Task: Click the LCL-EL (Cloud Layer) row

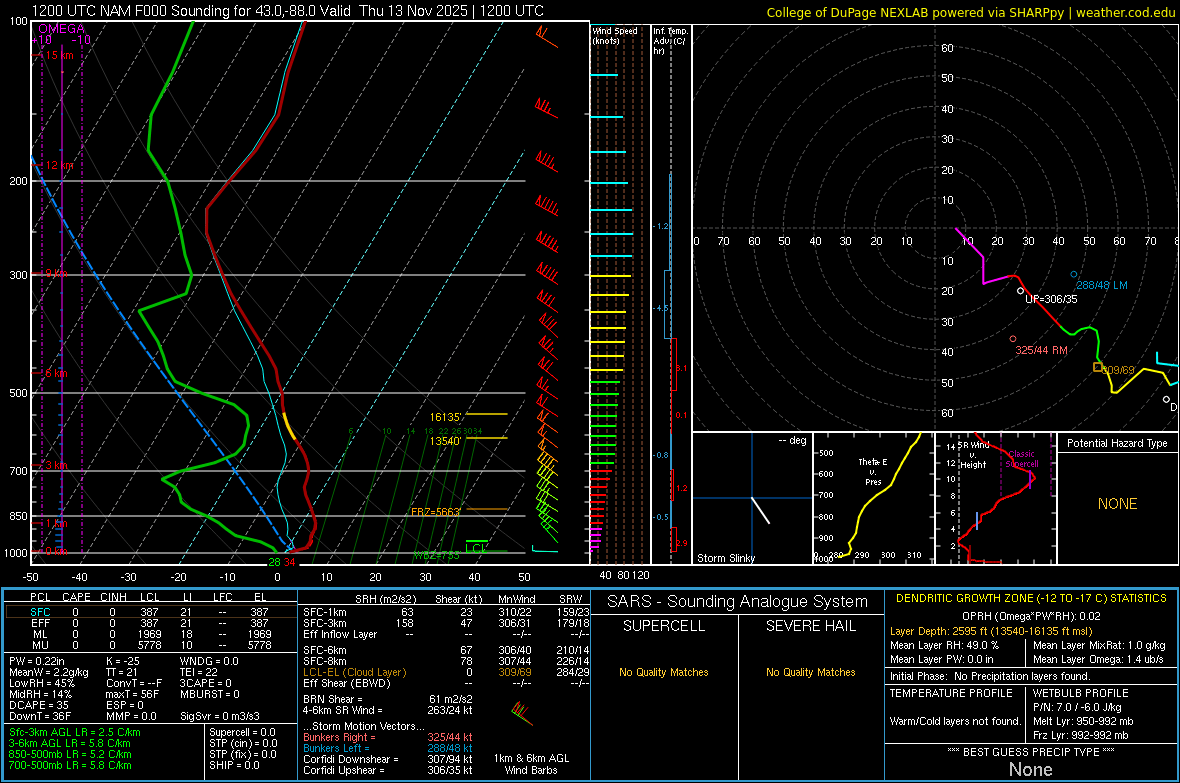Action: coord(446,672)
